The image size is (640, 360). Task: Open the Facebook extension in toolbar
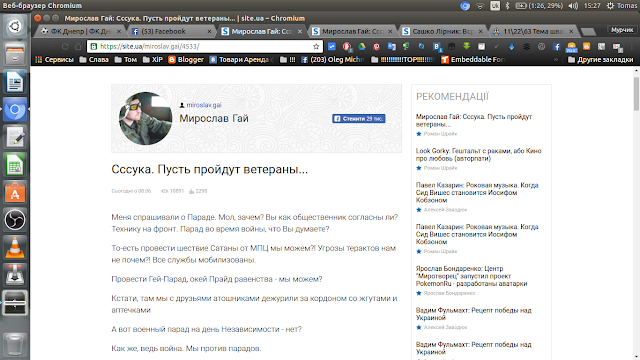pyautogui.click(x=556, y=47)
